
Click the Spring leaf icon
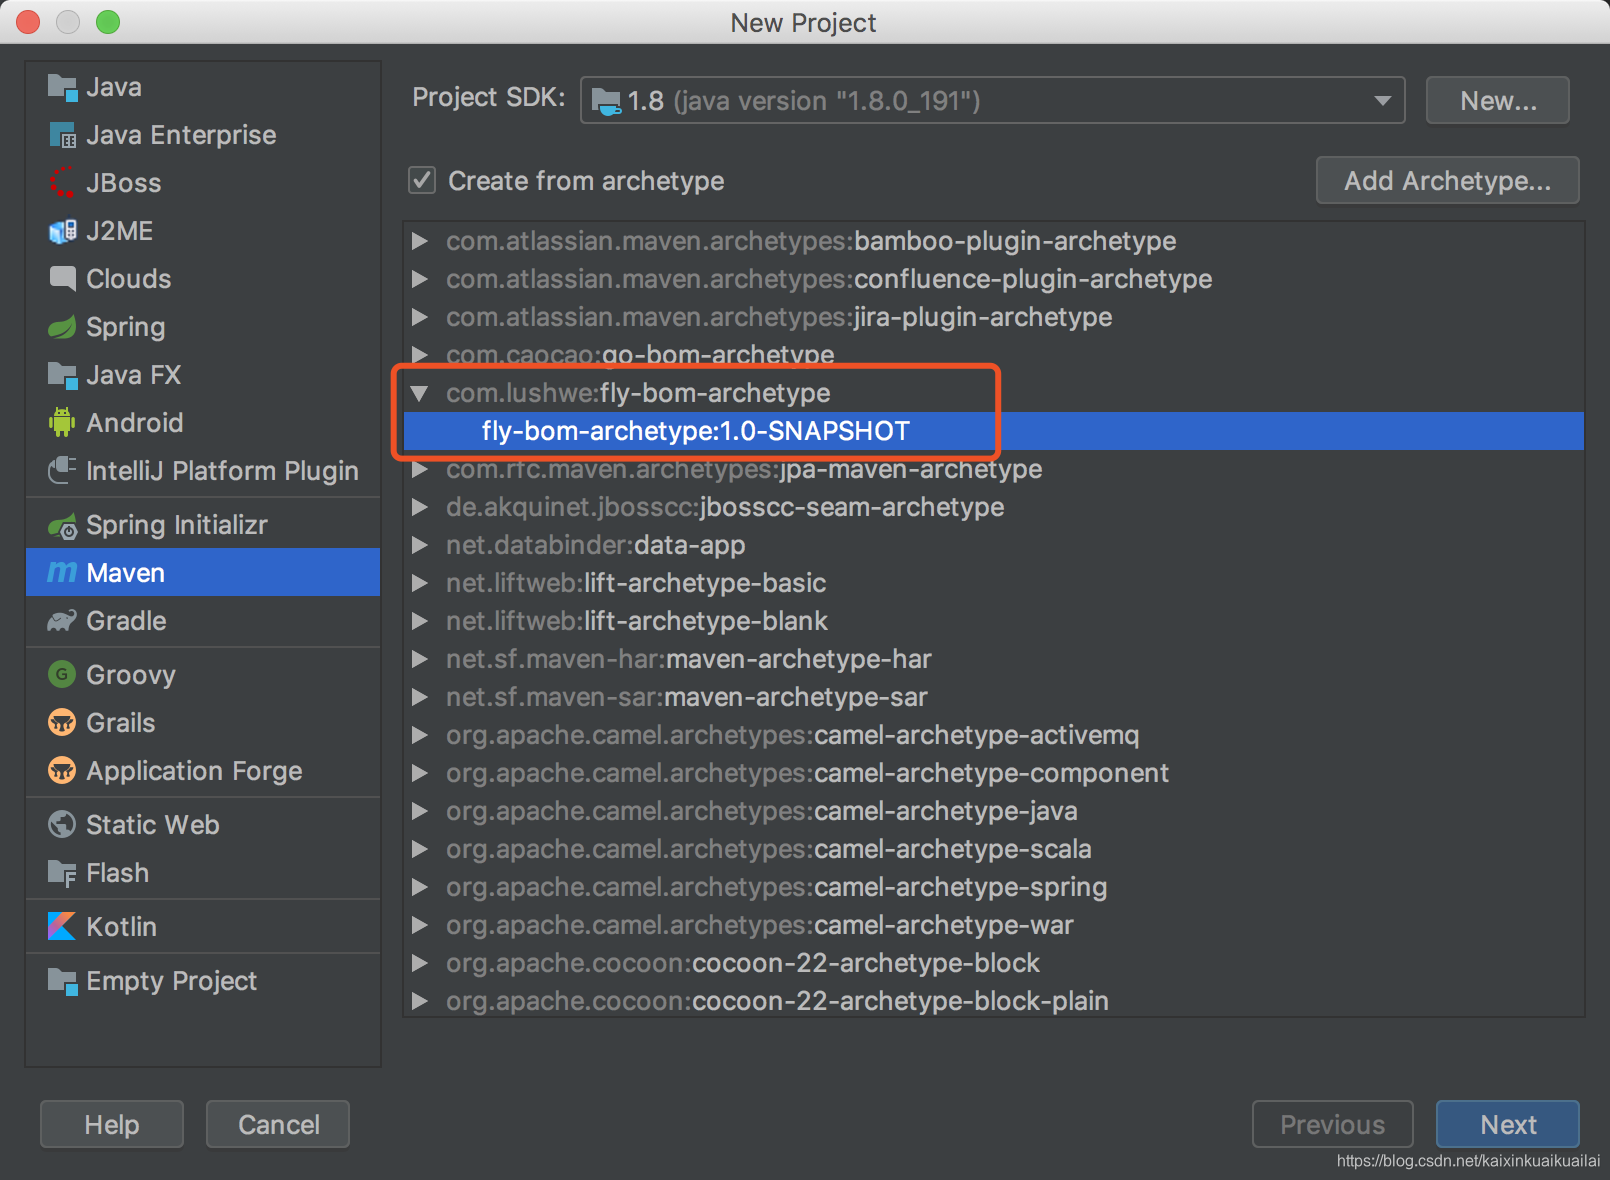coord(62,327)
